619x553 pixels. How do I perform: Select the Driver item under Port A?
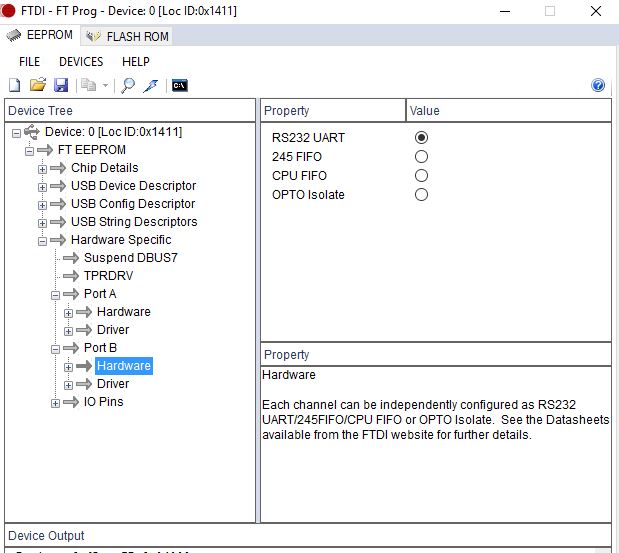113,330
